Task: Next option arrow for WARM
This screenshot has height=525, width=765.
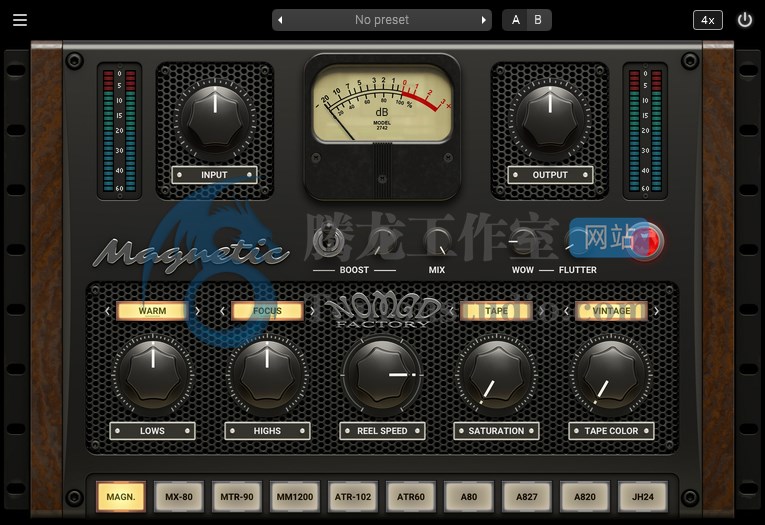Action: (198, 311)
